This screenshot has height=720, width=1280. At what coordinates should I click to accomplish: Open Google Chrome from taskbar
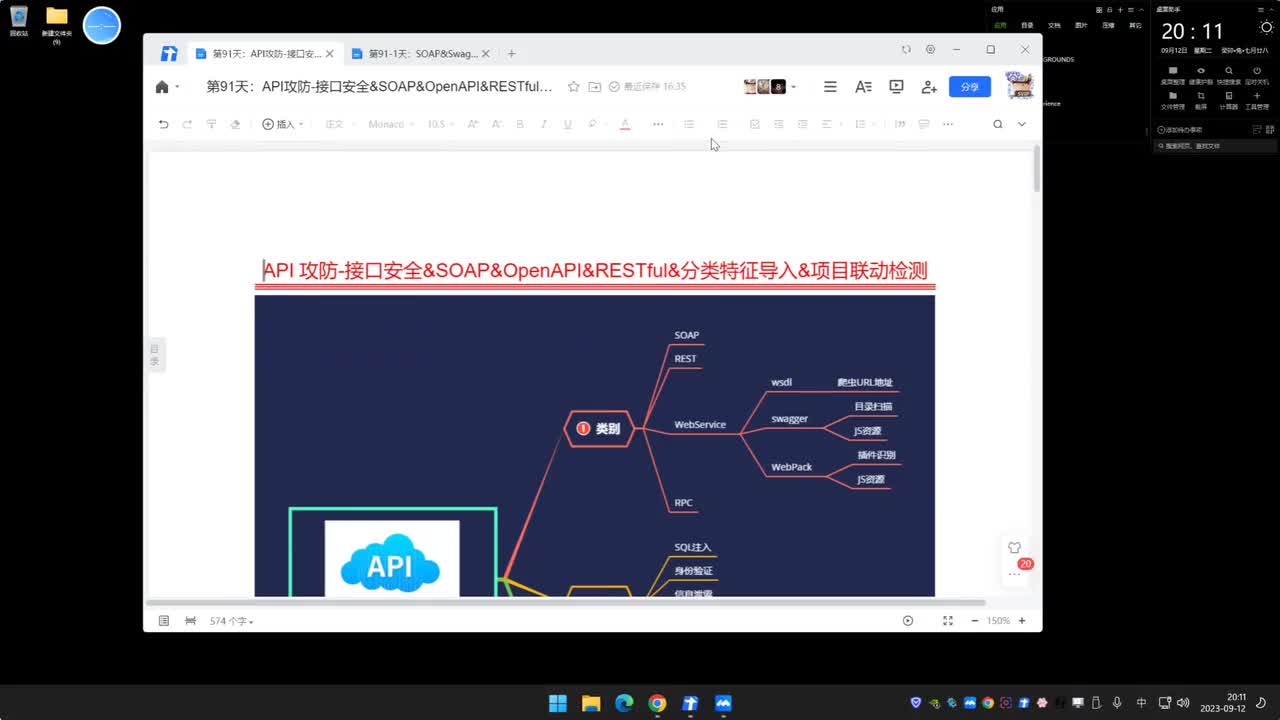tap(657, 703)
